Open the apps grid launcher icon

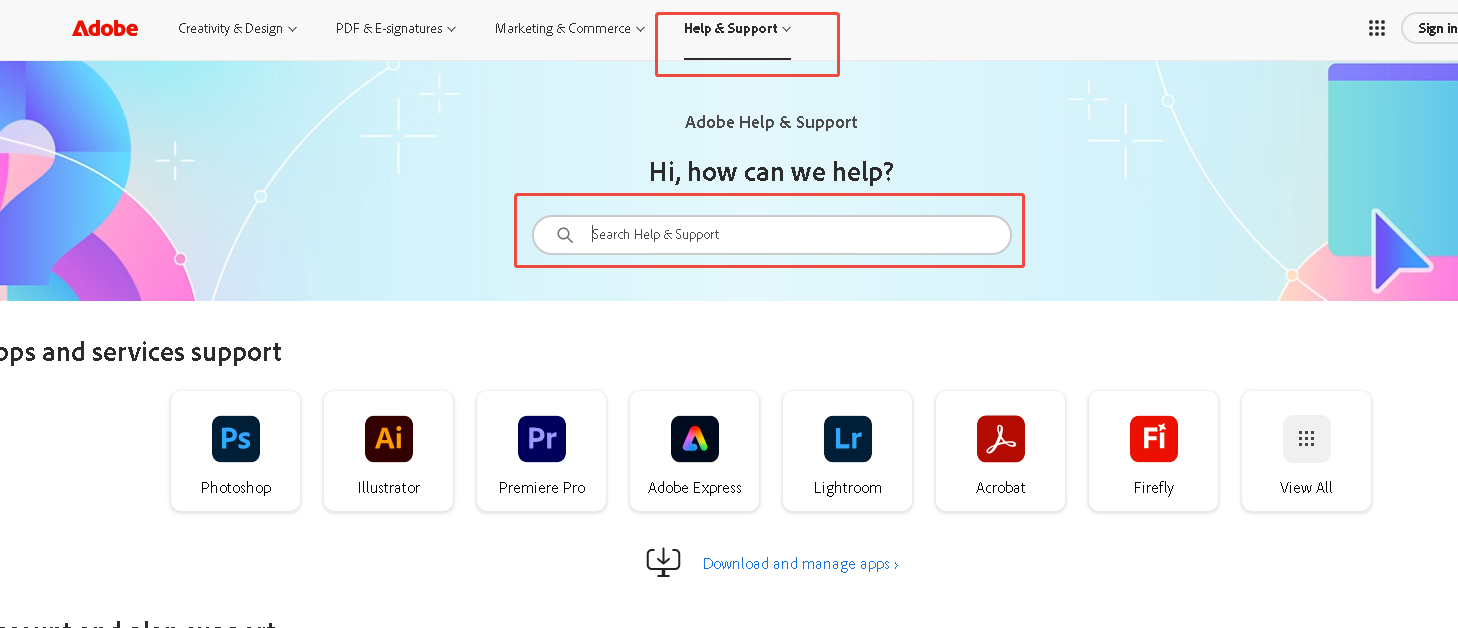[x=1377, y=28]
